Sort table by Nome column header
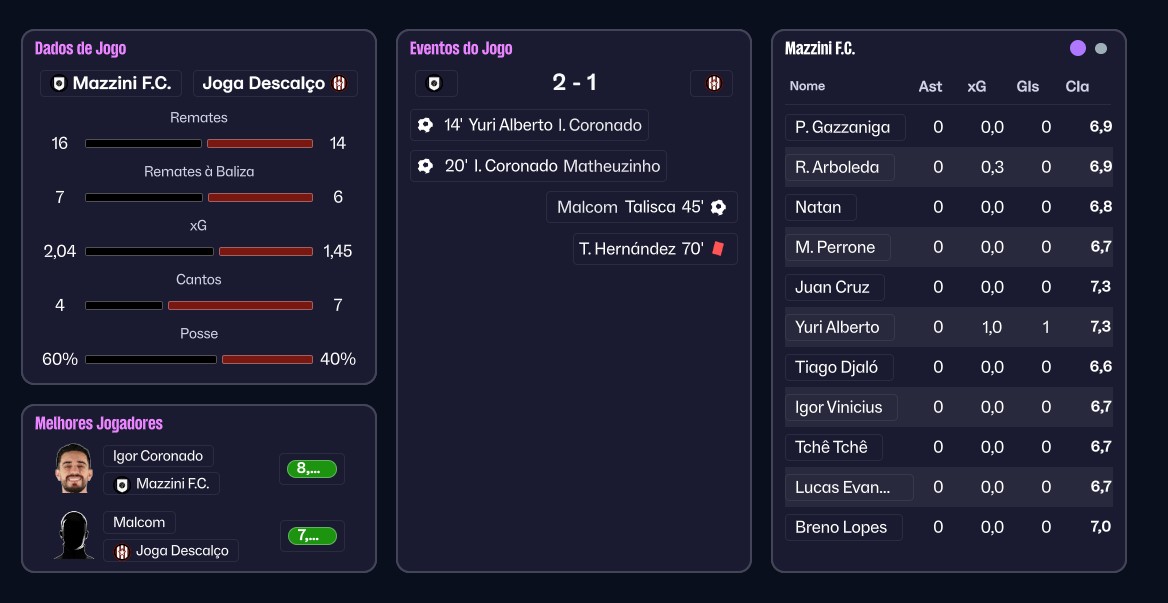Viewport: 1168px width, 603px height. pyautogui.click(x=807, y=86)
